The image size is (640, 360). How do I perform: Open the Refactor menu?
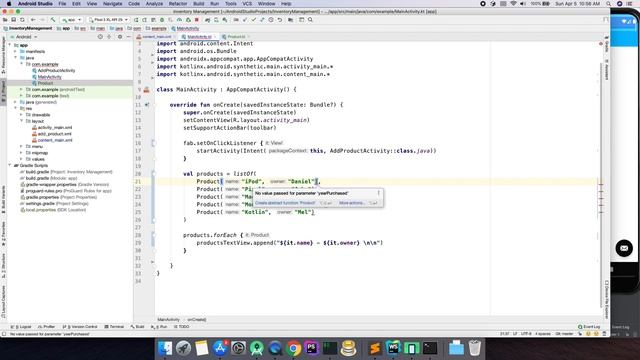pos(178,3)
